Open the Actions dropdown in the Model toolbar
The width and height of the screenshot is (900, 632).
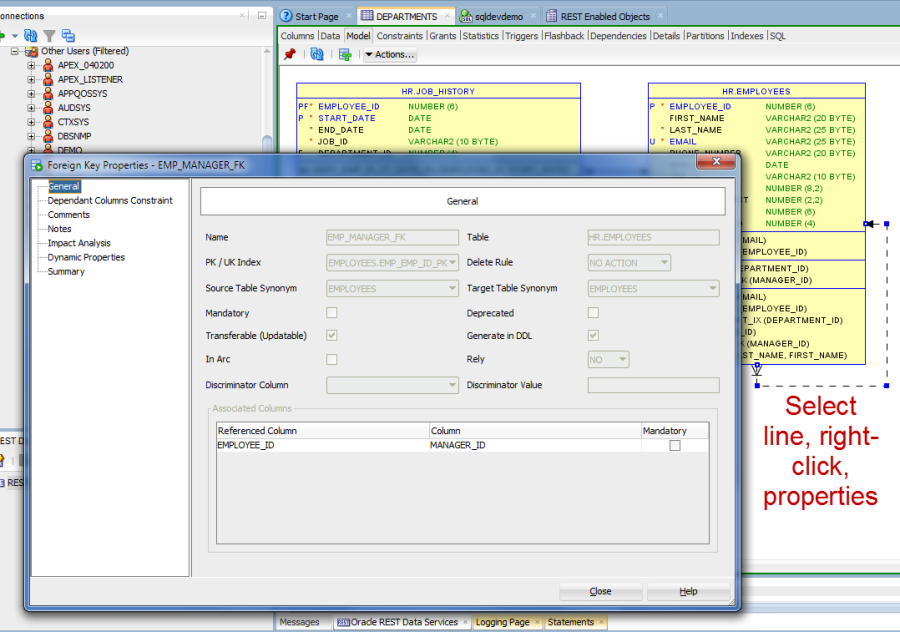(x=390, y=54)
